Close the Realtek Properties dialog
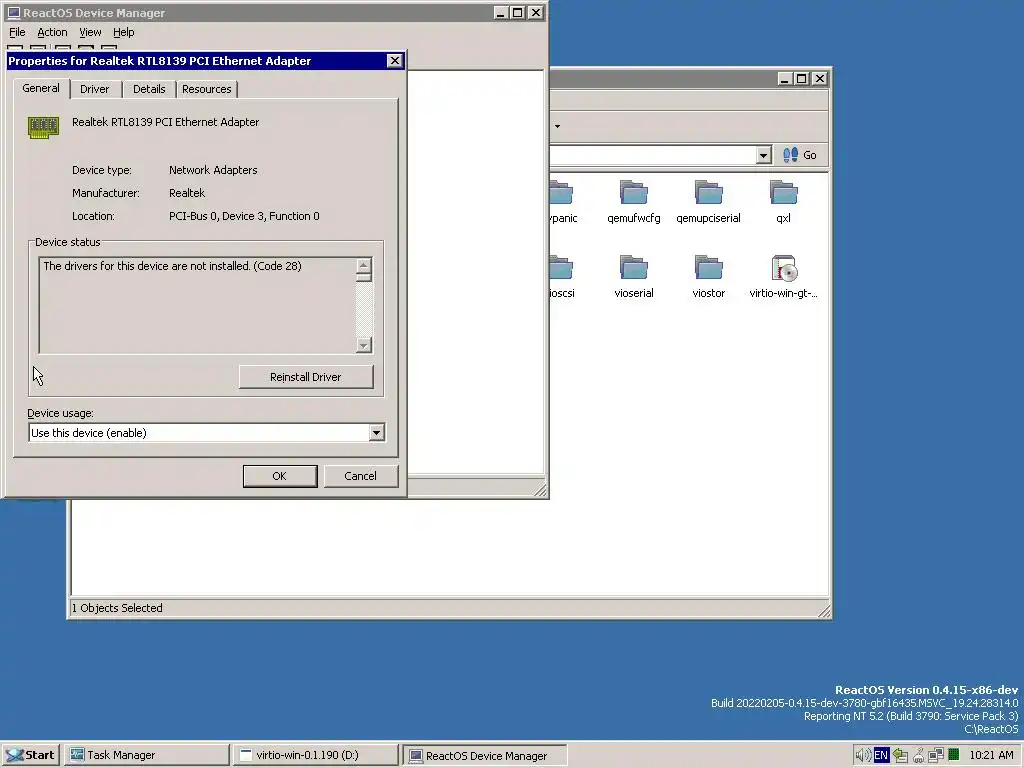1024x768 pixels. 394,61
